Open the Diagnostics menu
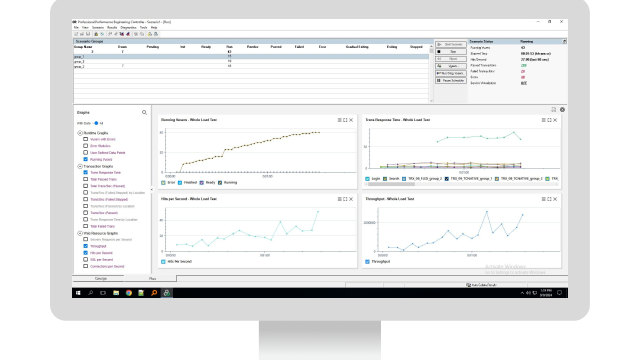 coord(128,28)
